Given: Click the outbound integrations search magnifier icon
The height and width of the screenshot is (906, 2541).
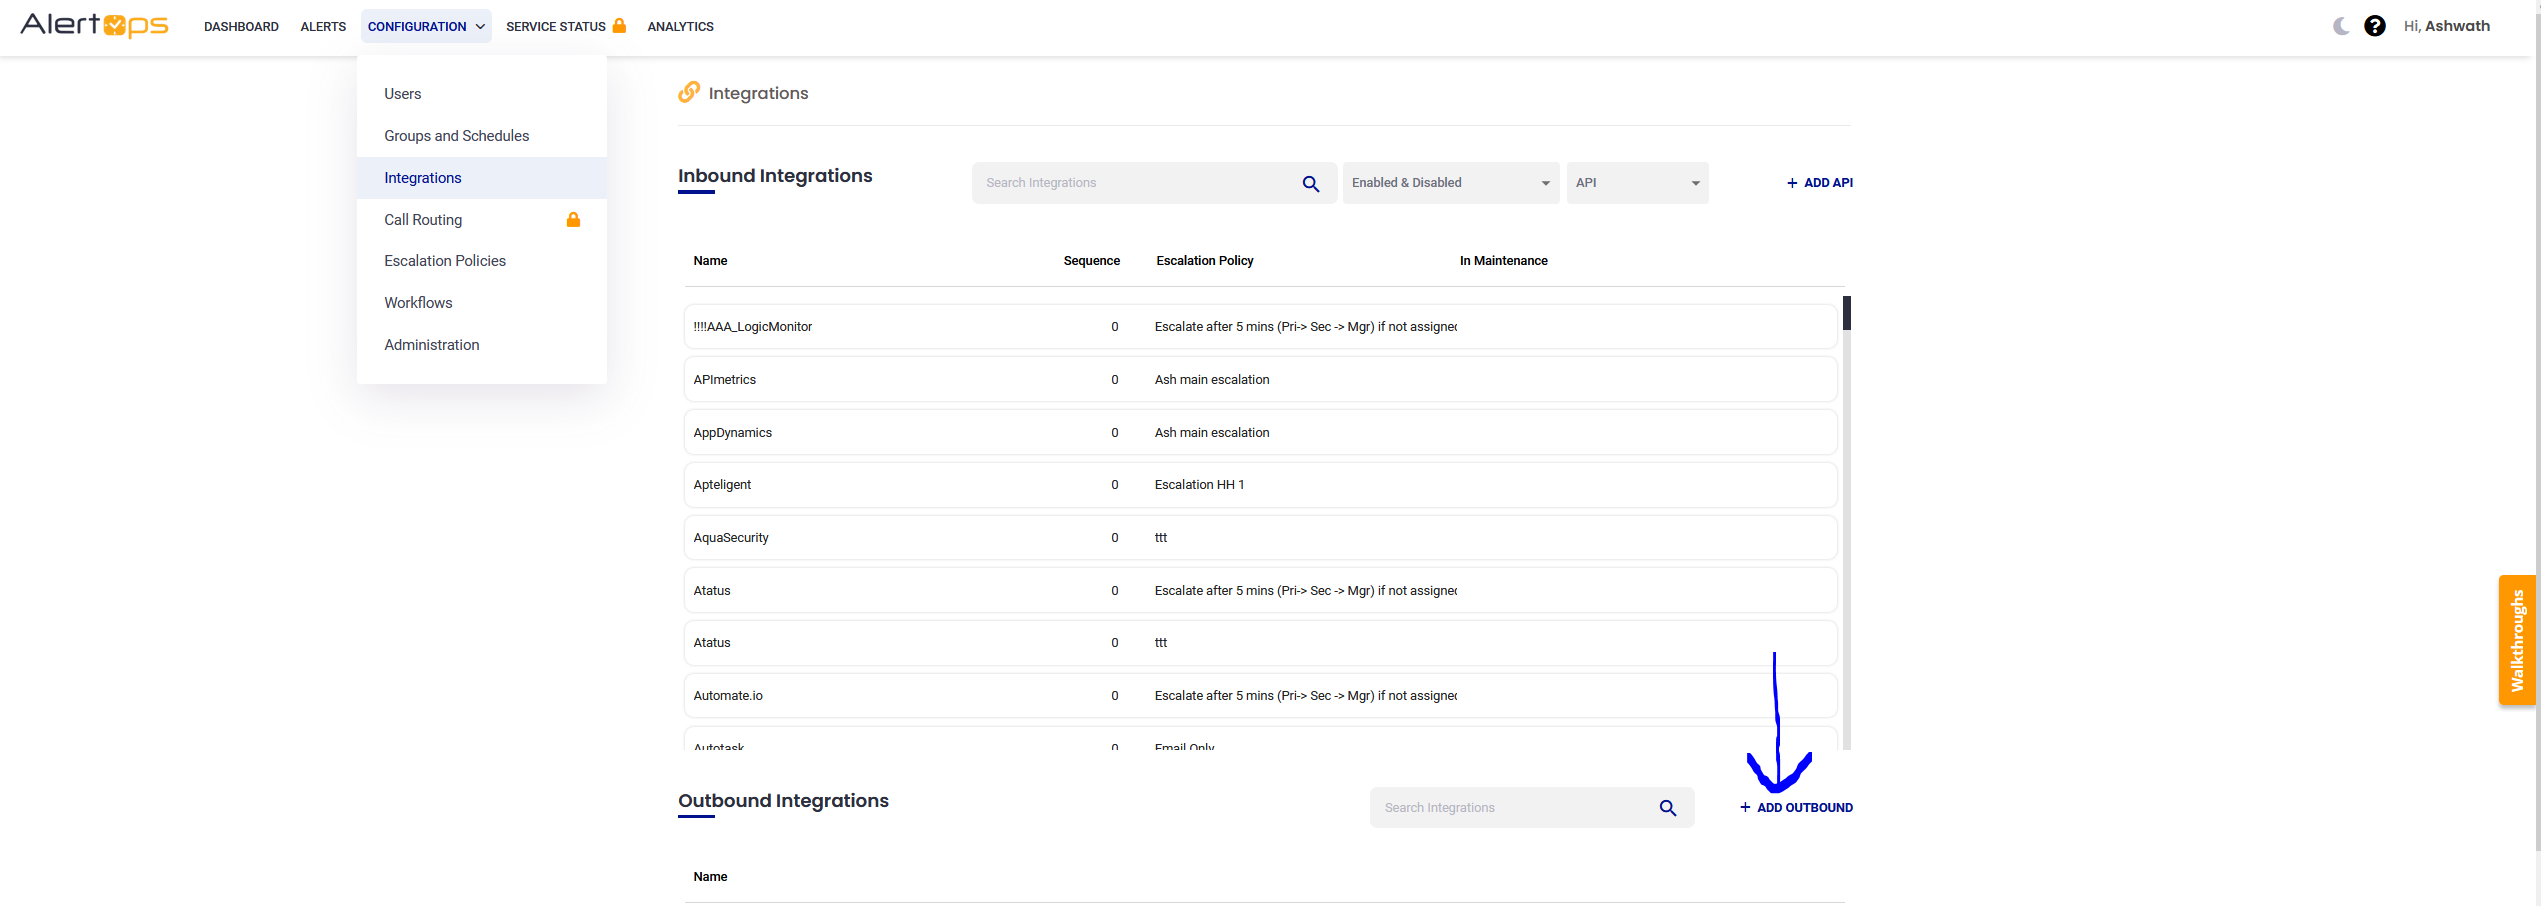Looking at the screenshot, I should coord(1668,808).
